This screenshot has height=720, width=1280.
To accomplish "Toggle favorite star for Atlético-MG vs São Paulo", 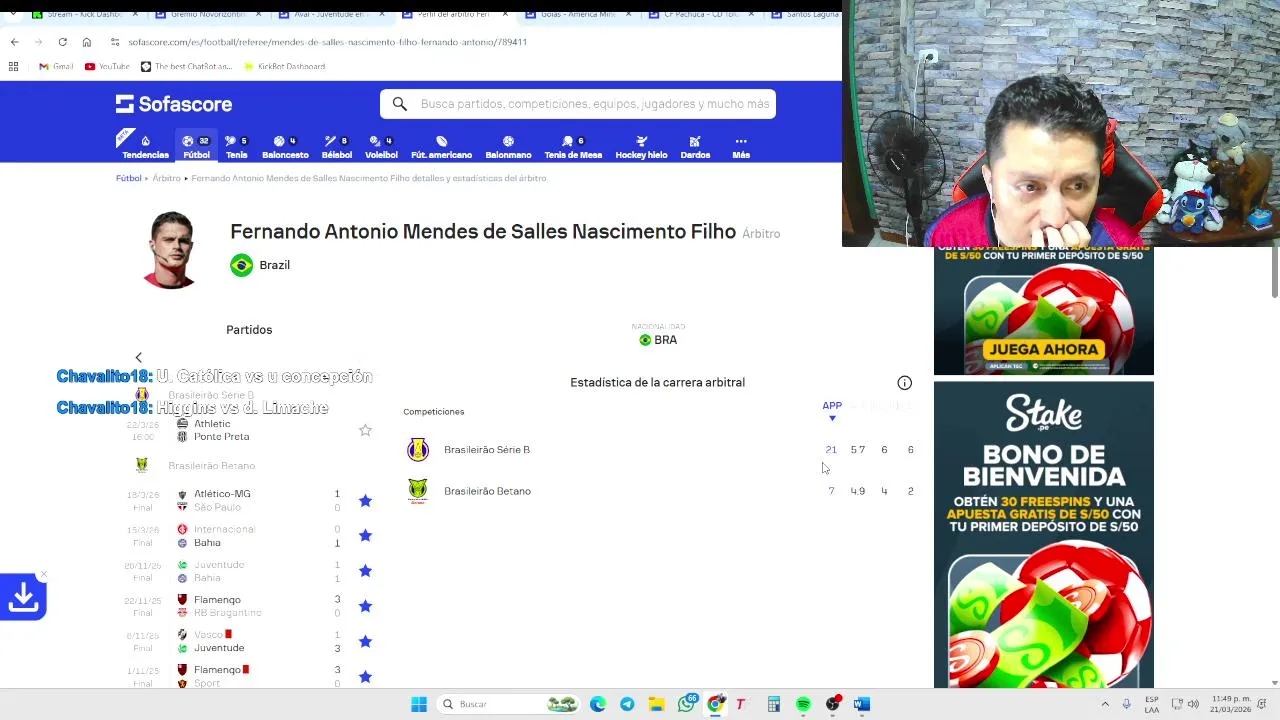I will coord(365,500).
